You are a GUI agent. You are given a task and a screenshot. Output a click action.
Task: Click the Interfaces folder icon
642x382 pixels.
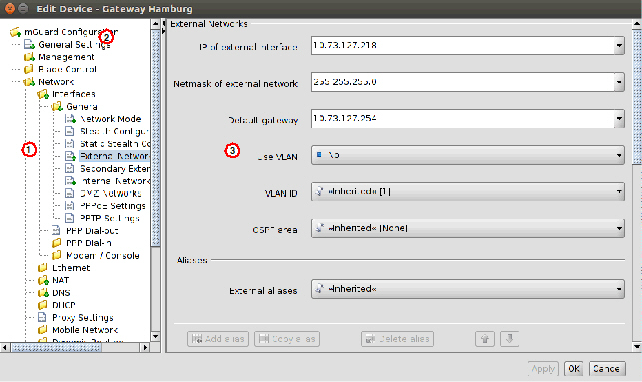pos(43,94)
